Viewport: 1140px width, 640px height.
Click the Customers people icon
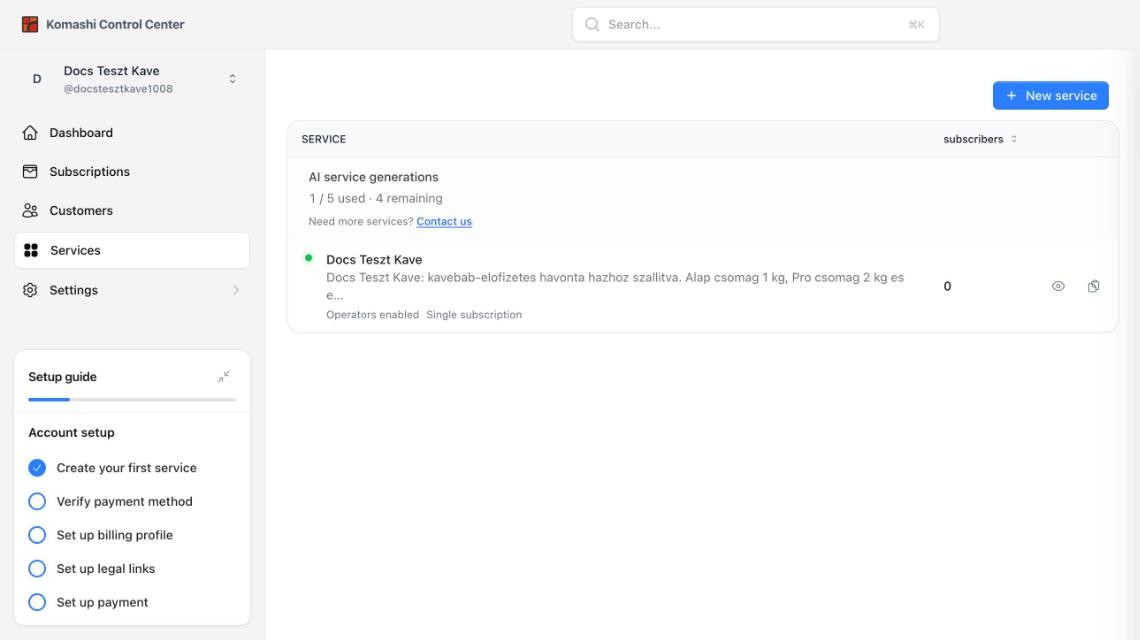(30, 210)
